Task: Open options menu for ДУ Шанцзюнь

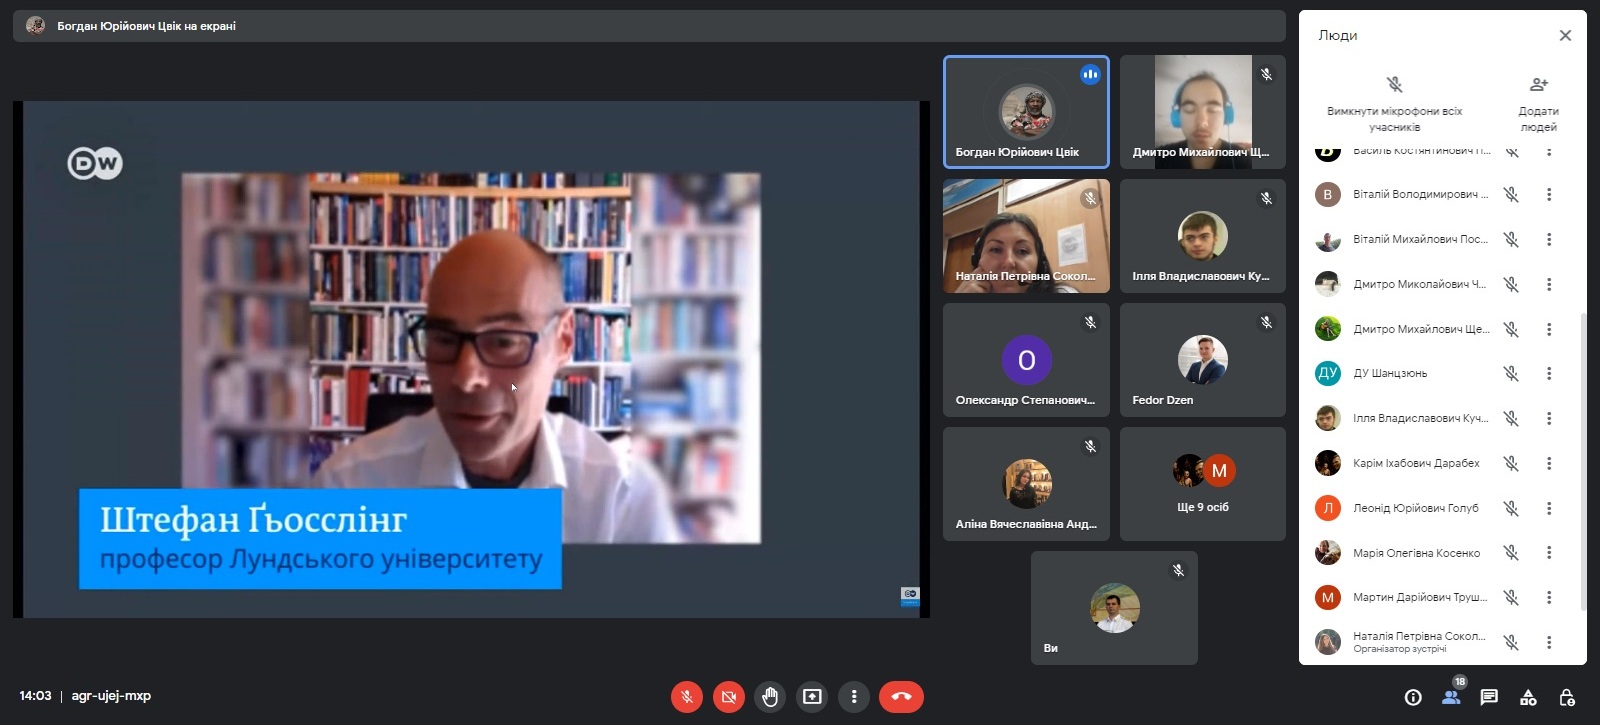Action: tap(1549, 374)
